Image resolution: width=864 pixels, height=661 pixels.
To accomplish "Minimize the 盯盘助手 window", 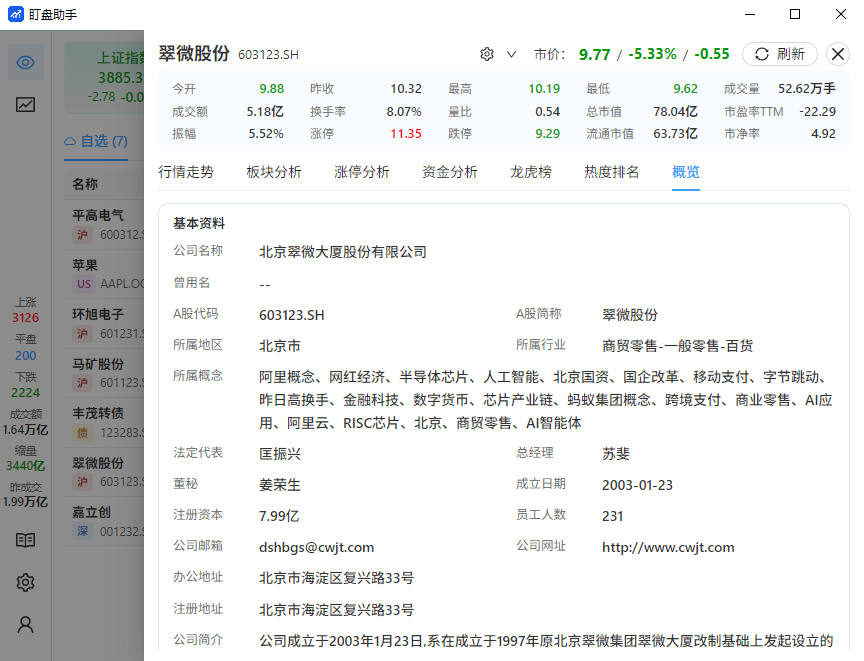I will click(x=750, y=14).
